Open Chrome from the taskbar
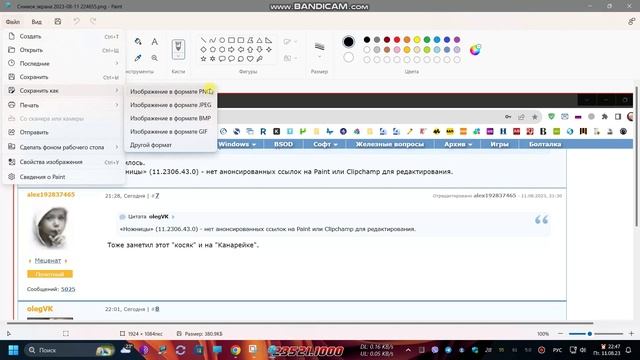 pos(235,350)
